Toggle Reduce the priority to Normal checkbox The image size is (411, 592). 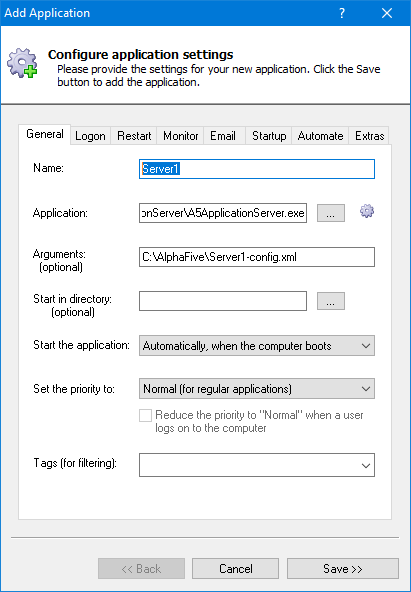[x=145, y=415]
